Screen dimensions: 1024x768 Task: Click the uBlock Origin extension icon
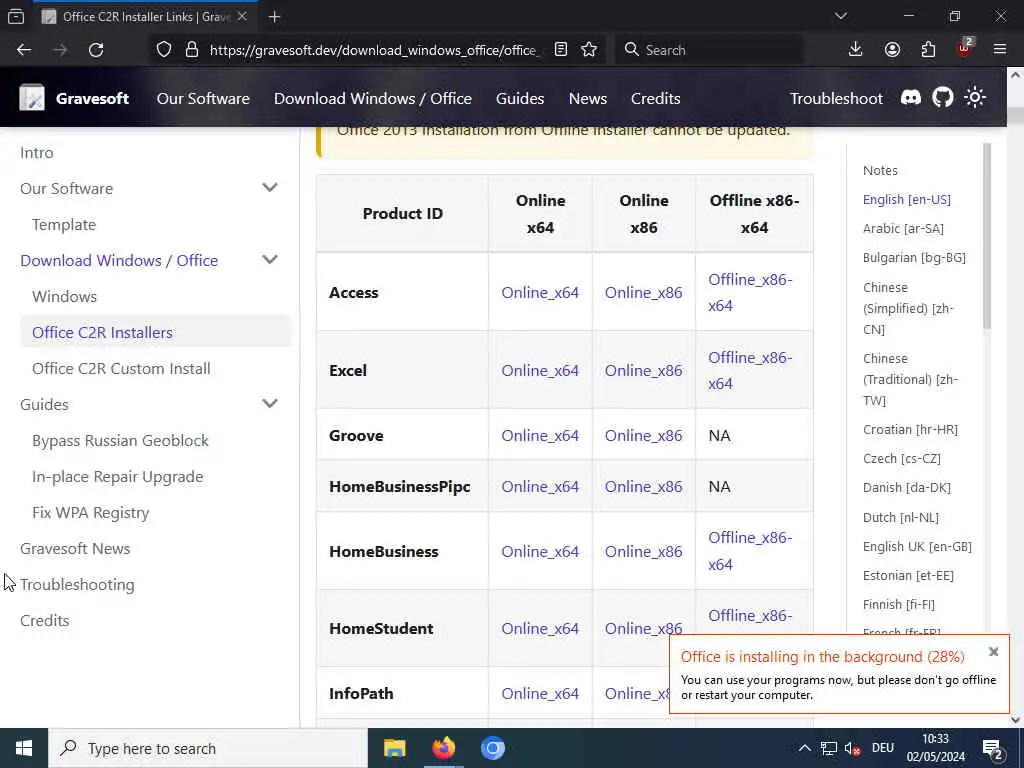tap(965, 48)
